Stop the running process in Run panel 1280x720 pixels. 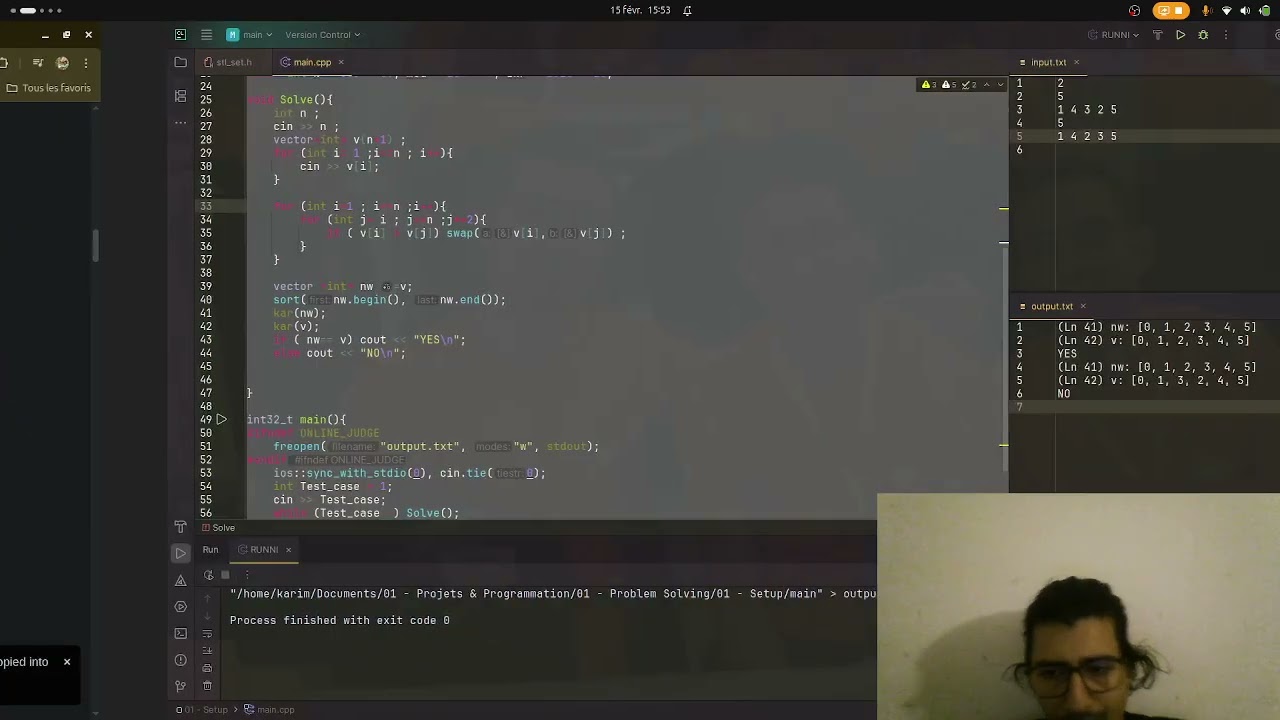pos(225,575)
